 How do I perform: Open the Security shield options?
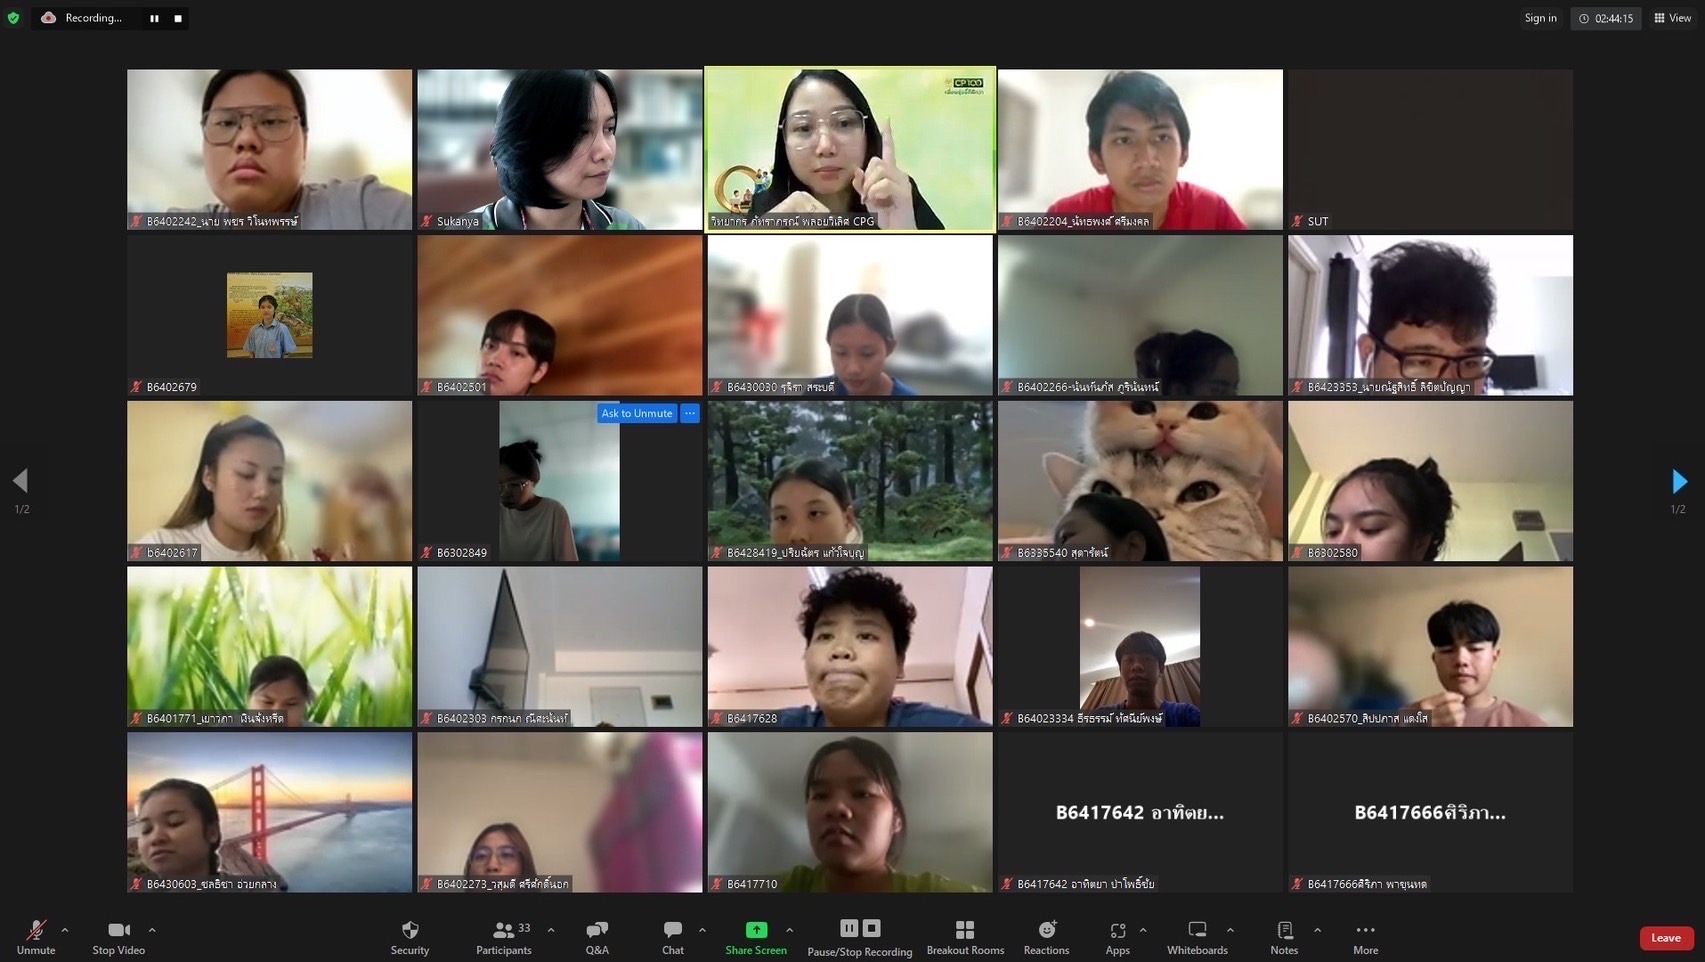[x=410, y=937]
